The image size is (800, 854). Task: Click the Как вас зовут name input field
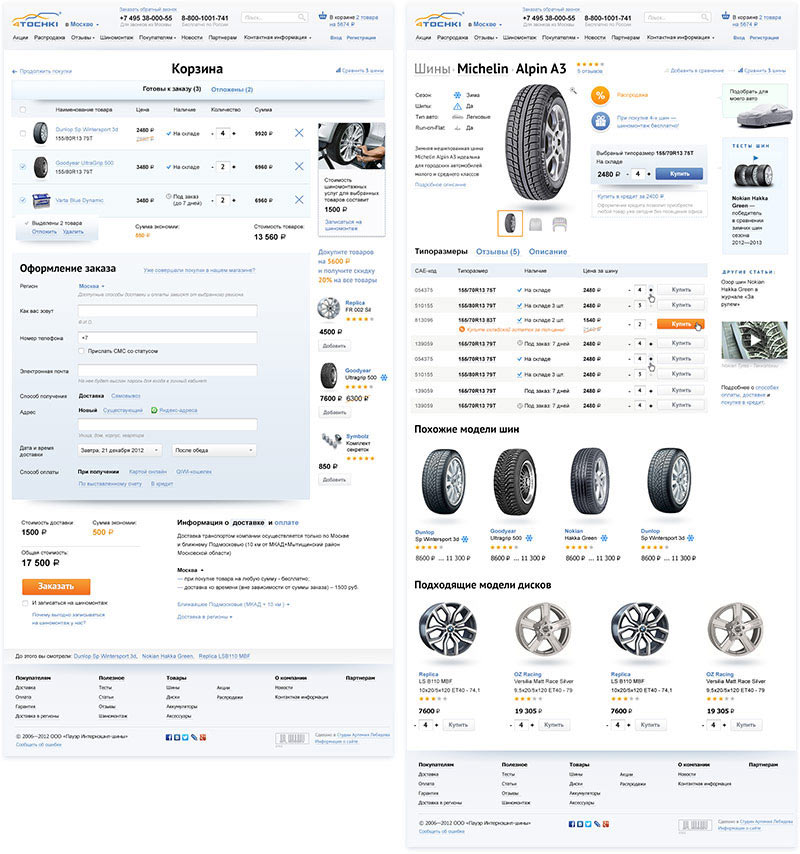pos(167,311)
